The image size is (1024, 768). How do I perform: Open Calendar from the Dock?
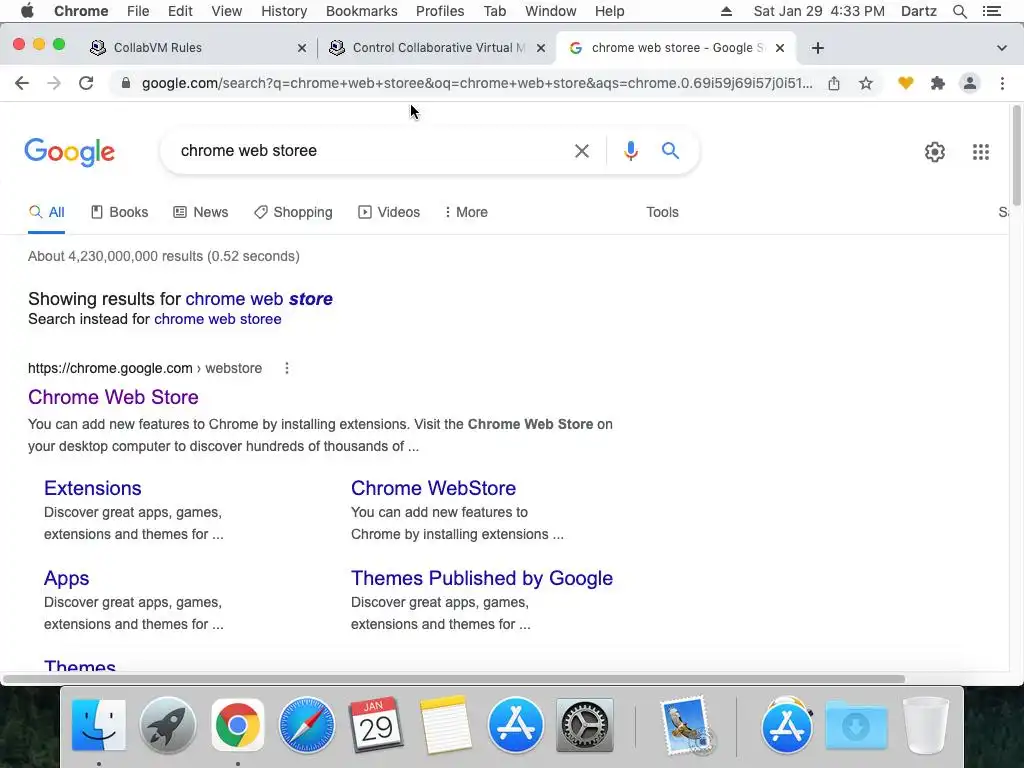pos(376,726)
